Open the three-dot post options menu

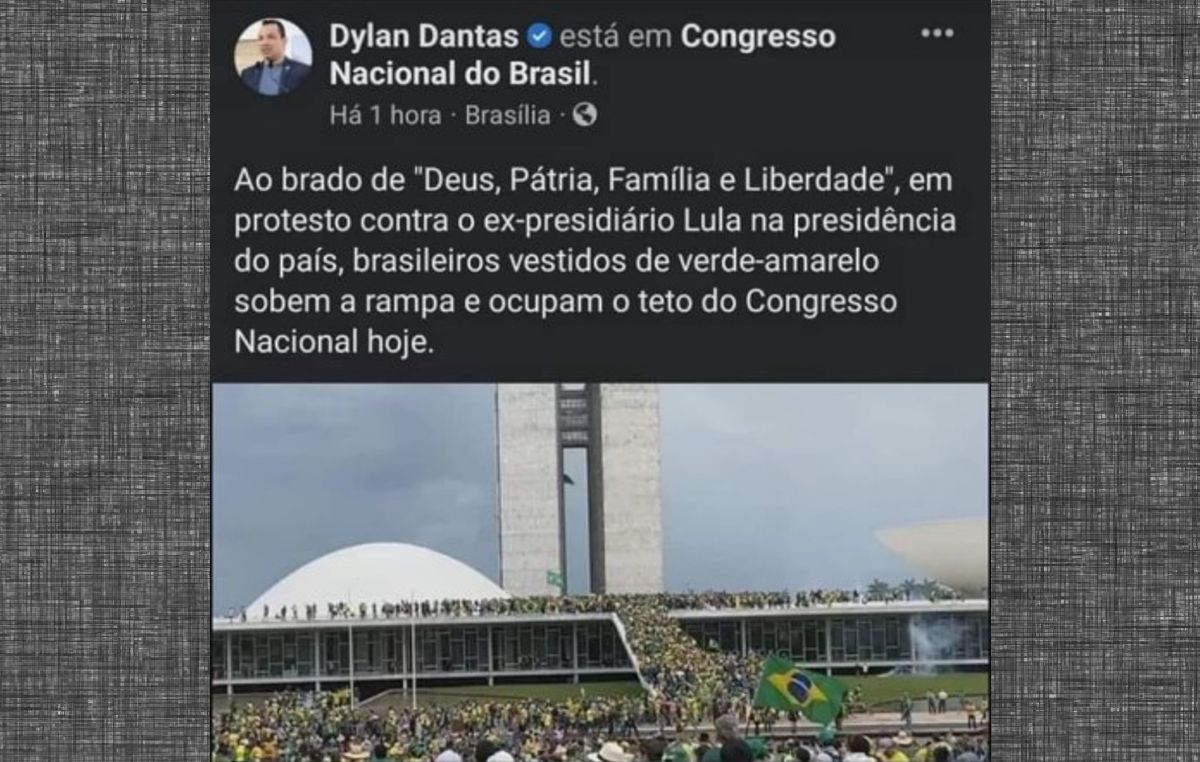click(x=937, y=33)
